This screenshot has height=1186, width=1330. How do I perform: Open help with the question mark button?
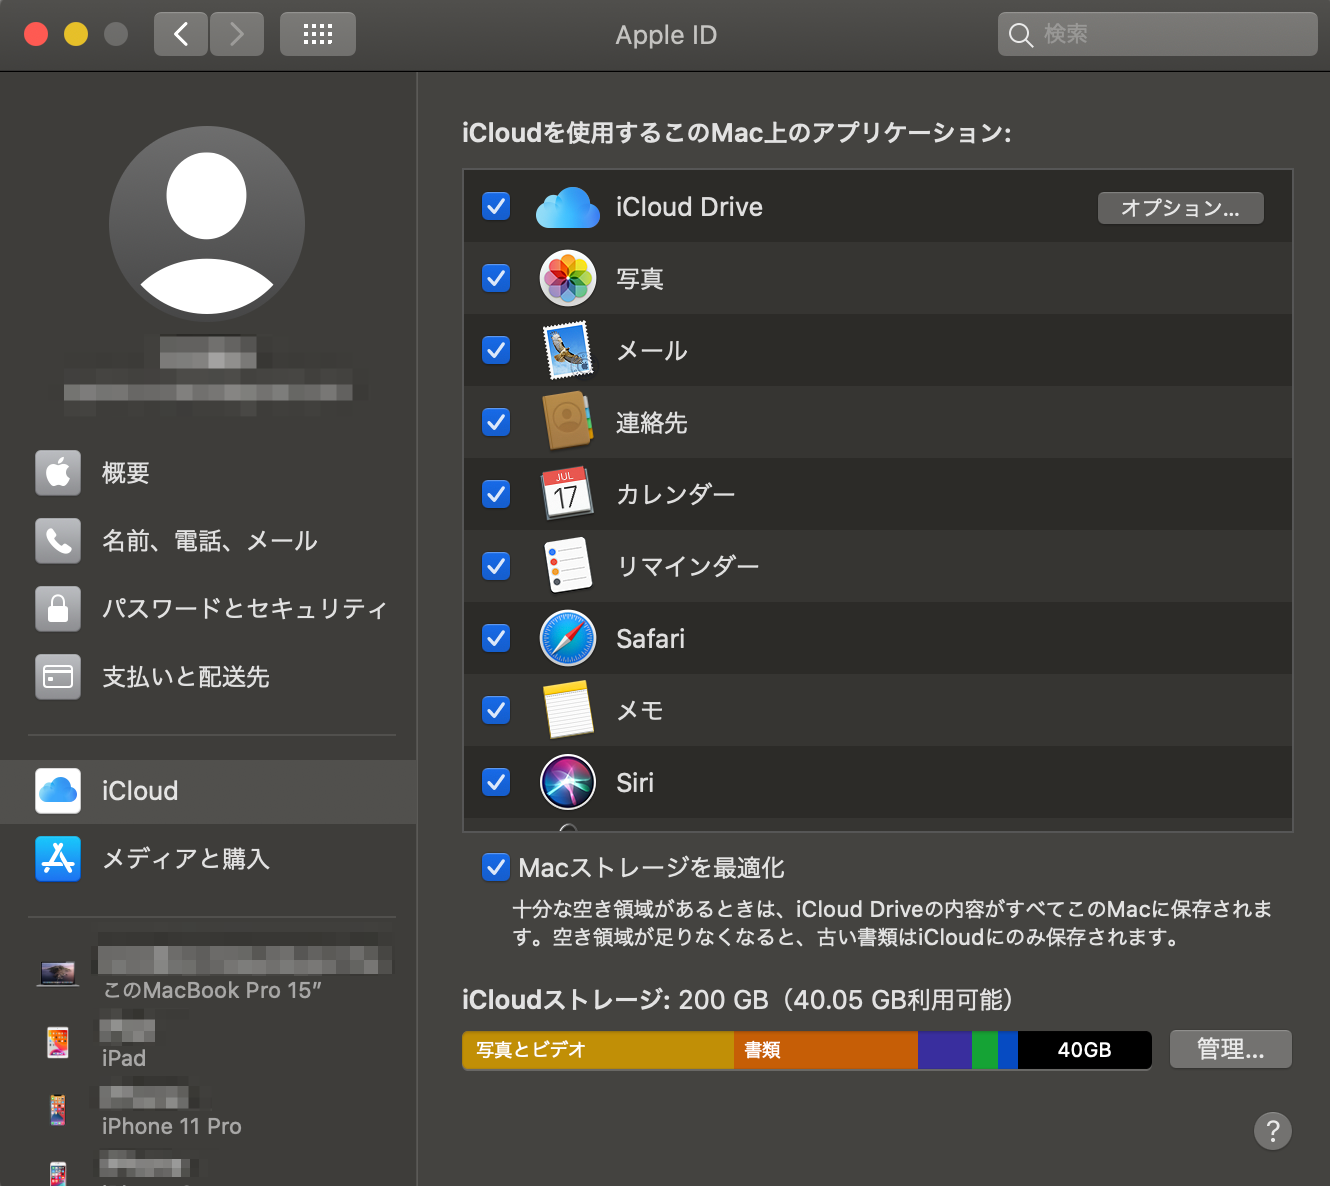point(1273,1131)
